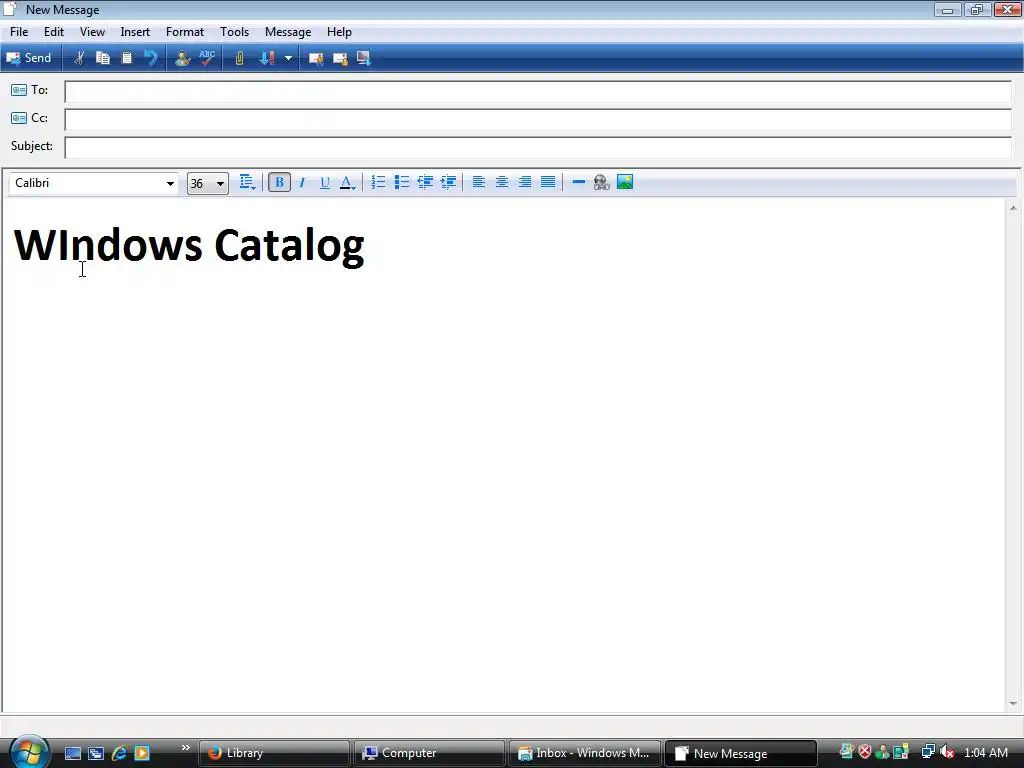The image size is (1024, 768).
Task: Open address book via To: button
Action: [x=29, y=90]
